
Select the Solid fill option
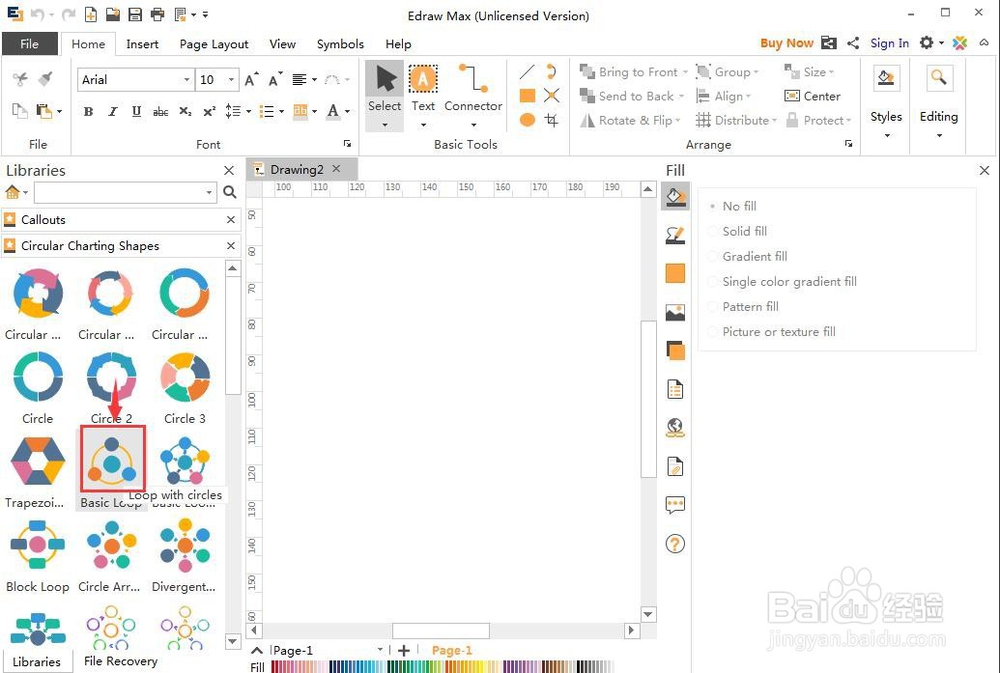pyautogui.click(x=739, y=231)
